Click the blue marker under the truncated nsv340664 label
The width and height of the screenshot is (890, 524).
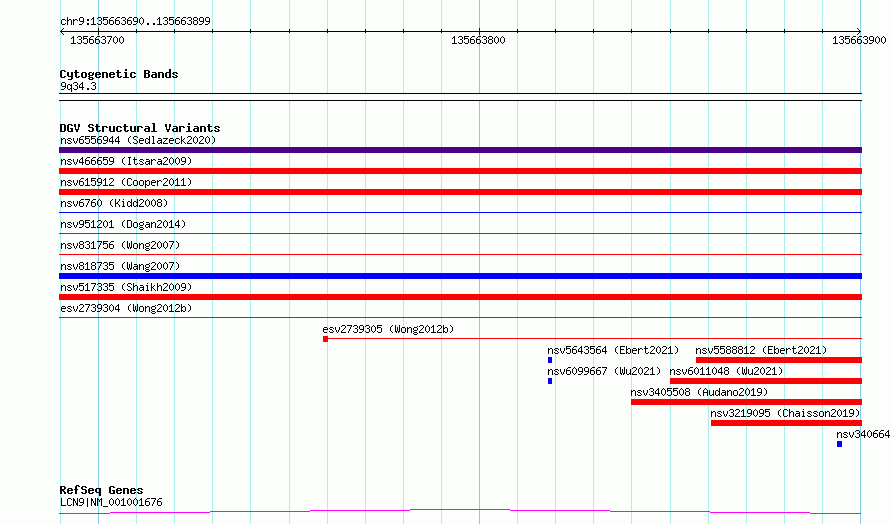[839, 444]
